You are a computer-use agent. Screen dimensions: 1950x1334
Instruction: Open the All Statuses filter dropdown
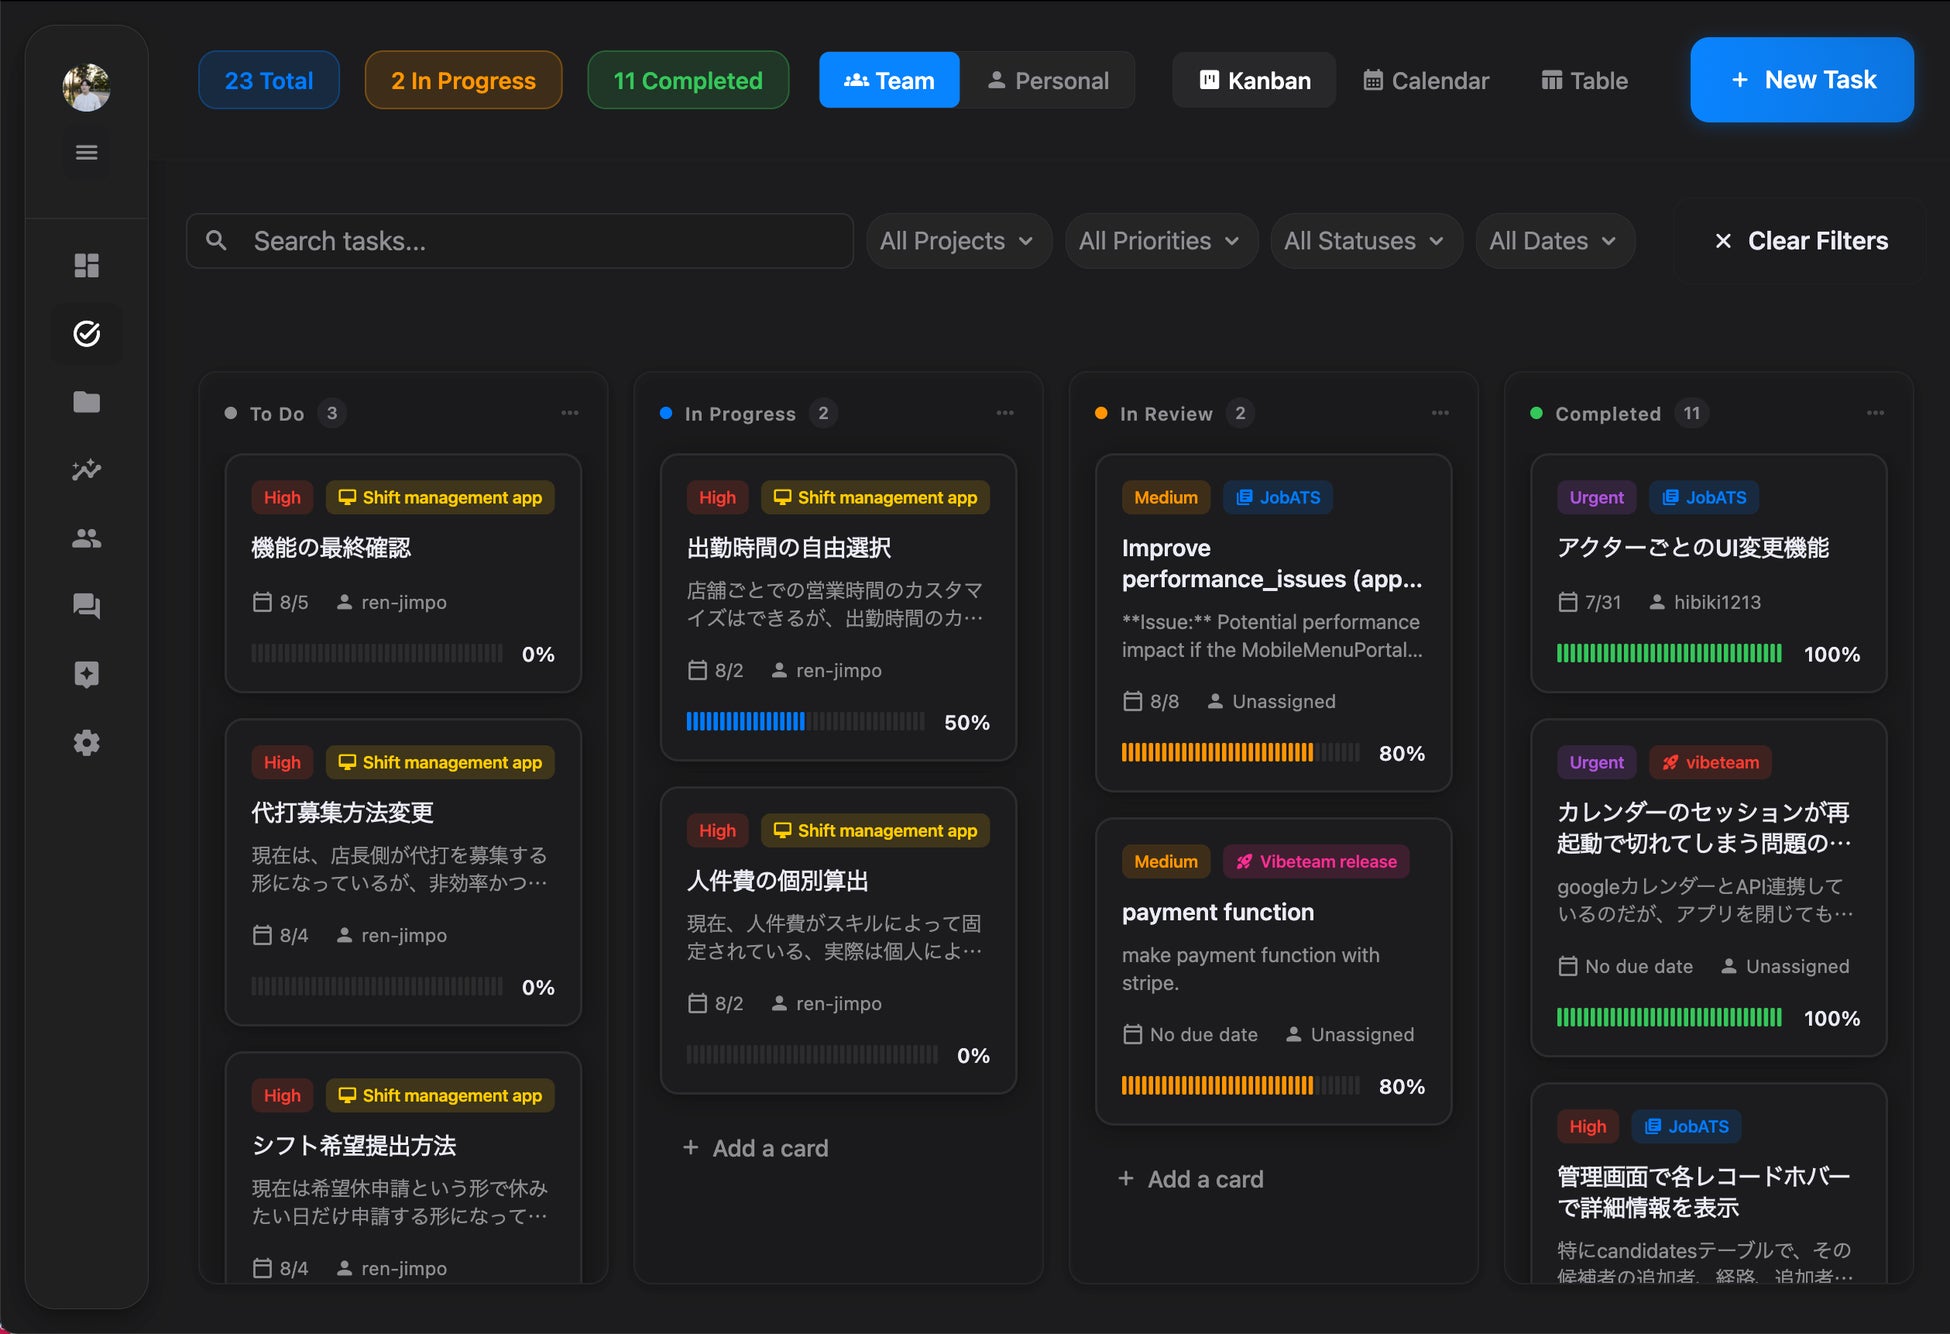1364,241
